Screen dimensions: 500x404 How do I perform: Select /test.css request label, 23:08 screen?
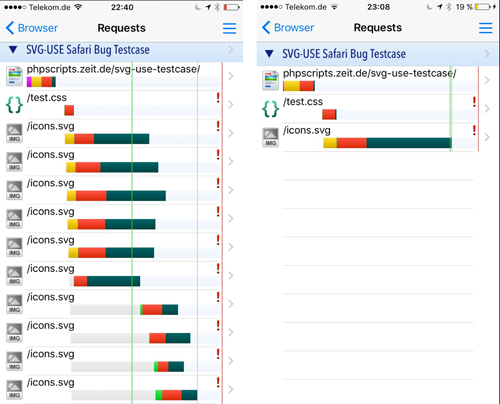[x=303, y=102]
